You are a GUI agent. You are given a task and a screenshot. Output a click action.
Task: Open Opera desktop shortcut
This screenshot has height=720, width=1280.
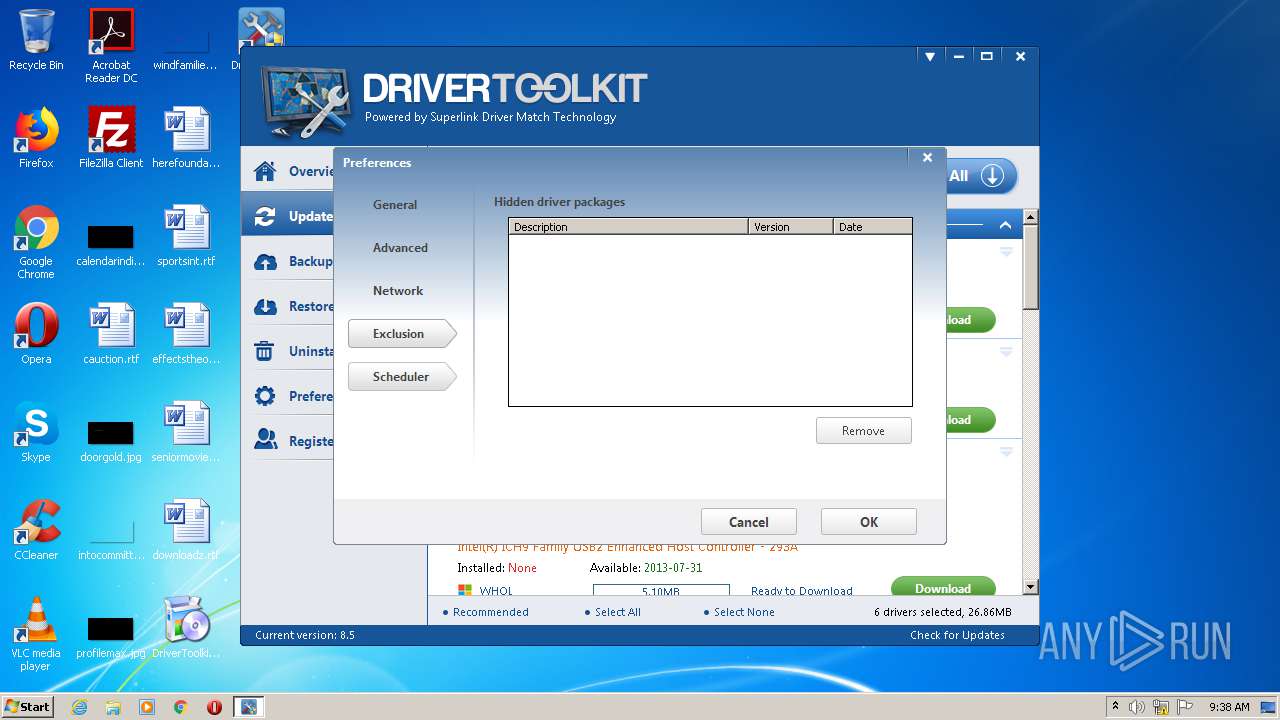pos(36,334)
